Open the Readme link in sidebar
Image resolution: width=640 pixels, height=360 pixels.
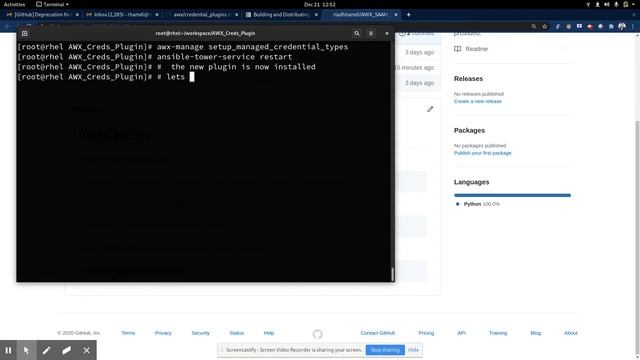pyautogui.click(x=476, y=49)
